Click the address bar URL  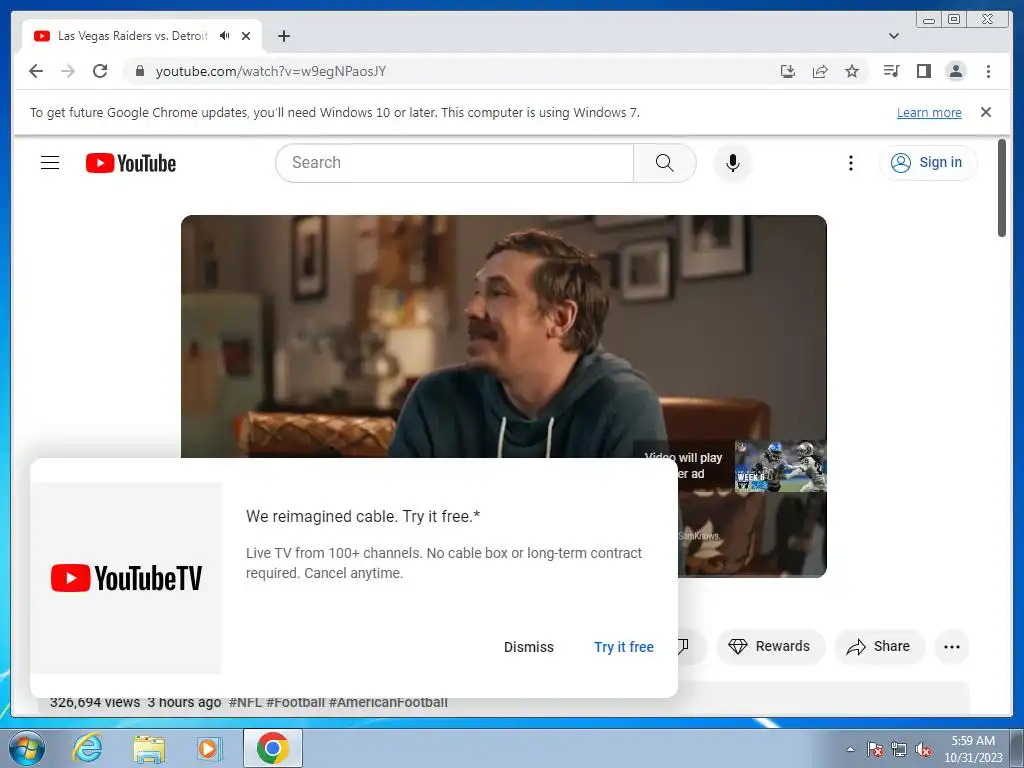[270, 71]
